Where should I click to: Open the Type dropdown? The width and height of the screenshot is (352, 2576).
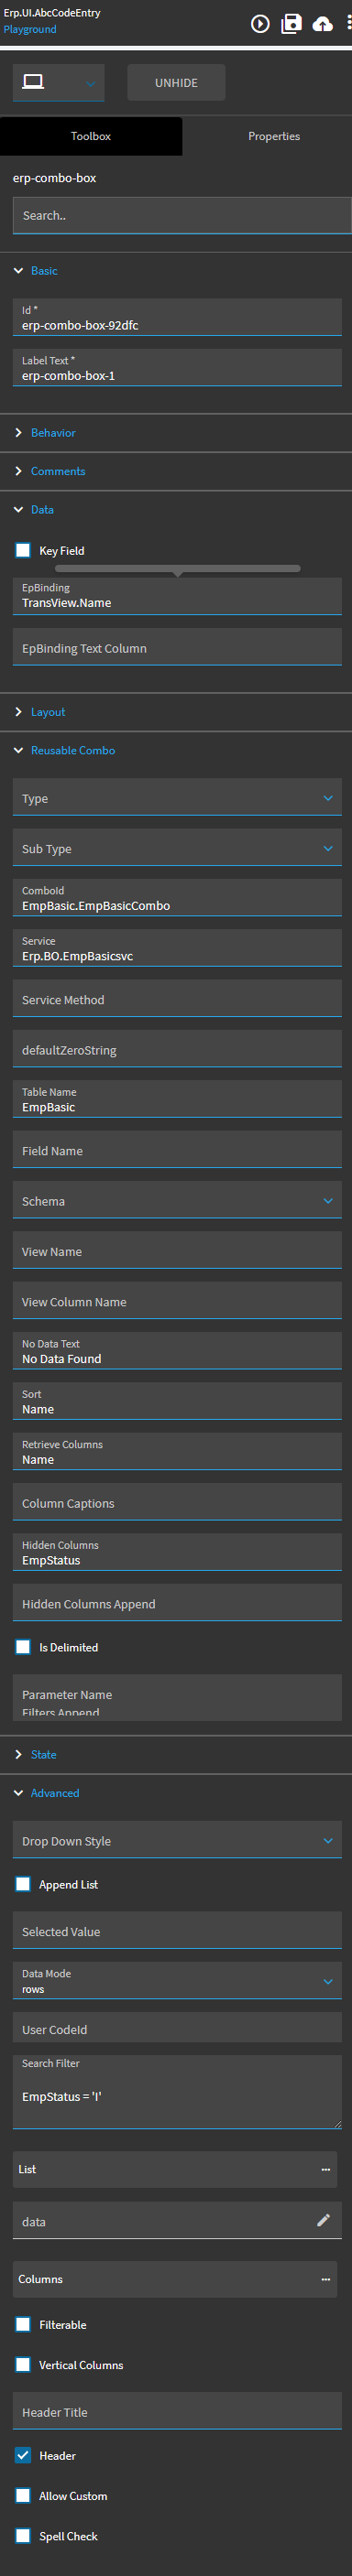177,798
